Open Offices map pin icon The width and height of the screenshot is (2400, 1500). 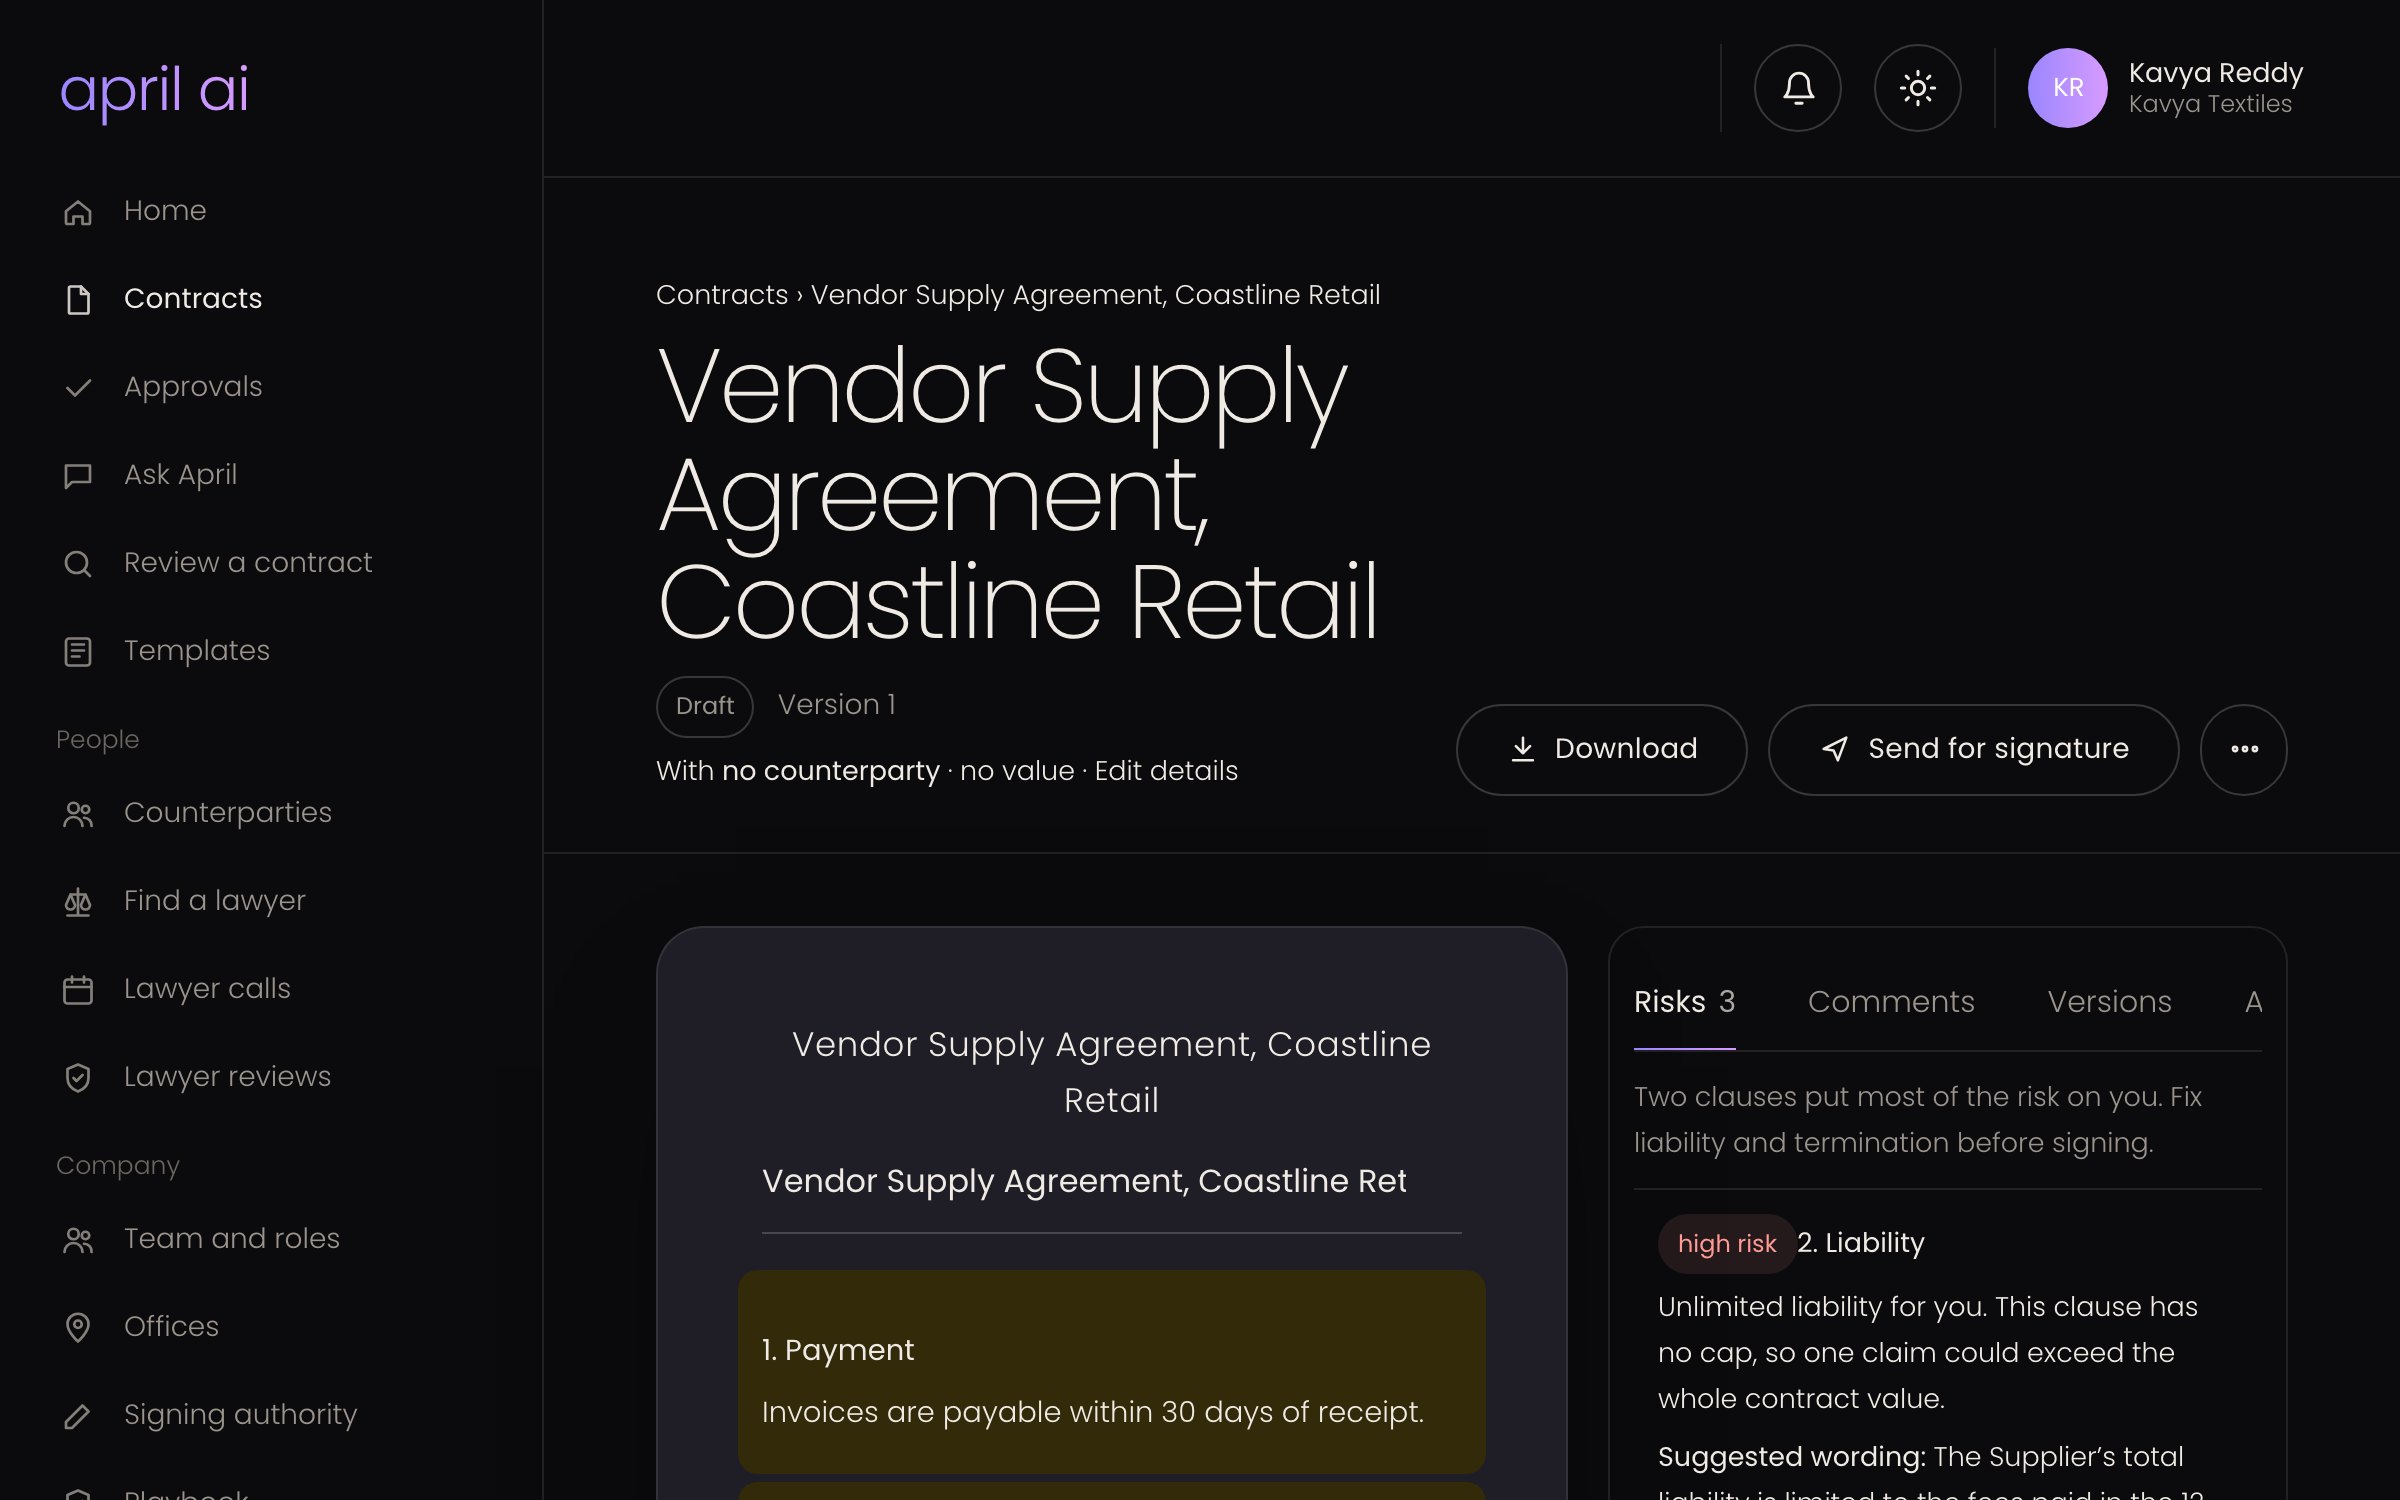coord(78,1327)
